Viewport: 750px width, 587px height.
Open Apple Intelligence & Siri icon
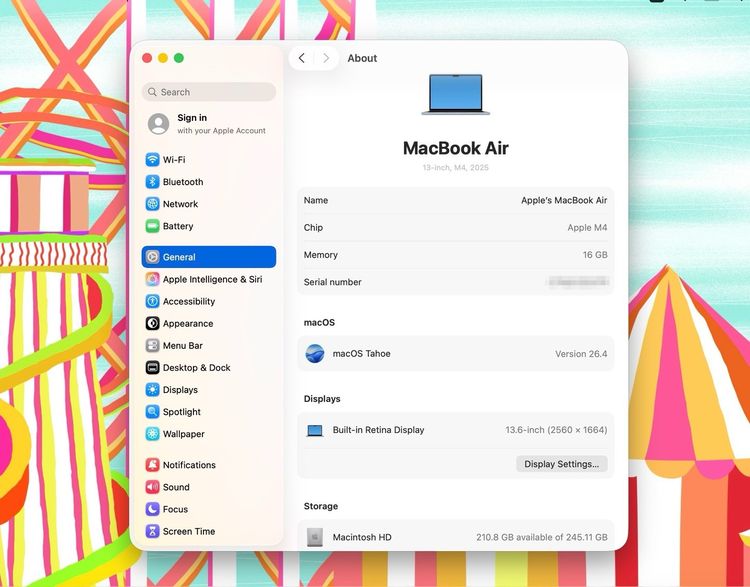click(153, 279)
